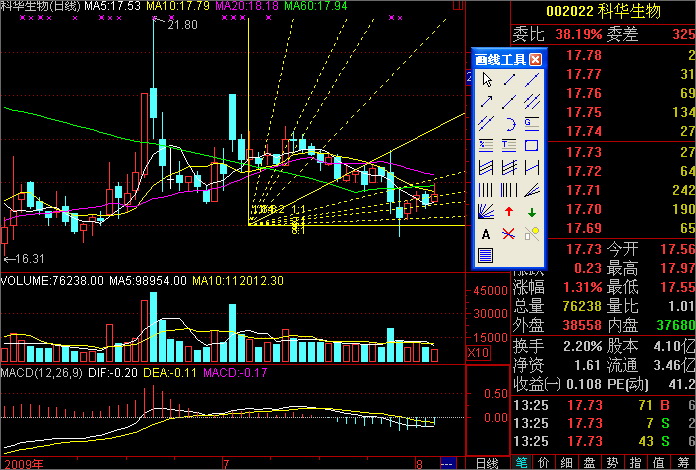Select the vertical cycle lines tool
Viewport: 696px width, 470px height.
click(487, 189)
